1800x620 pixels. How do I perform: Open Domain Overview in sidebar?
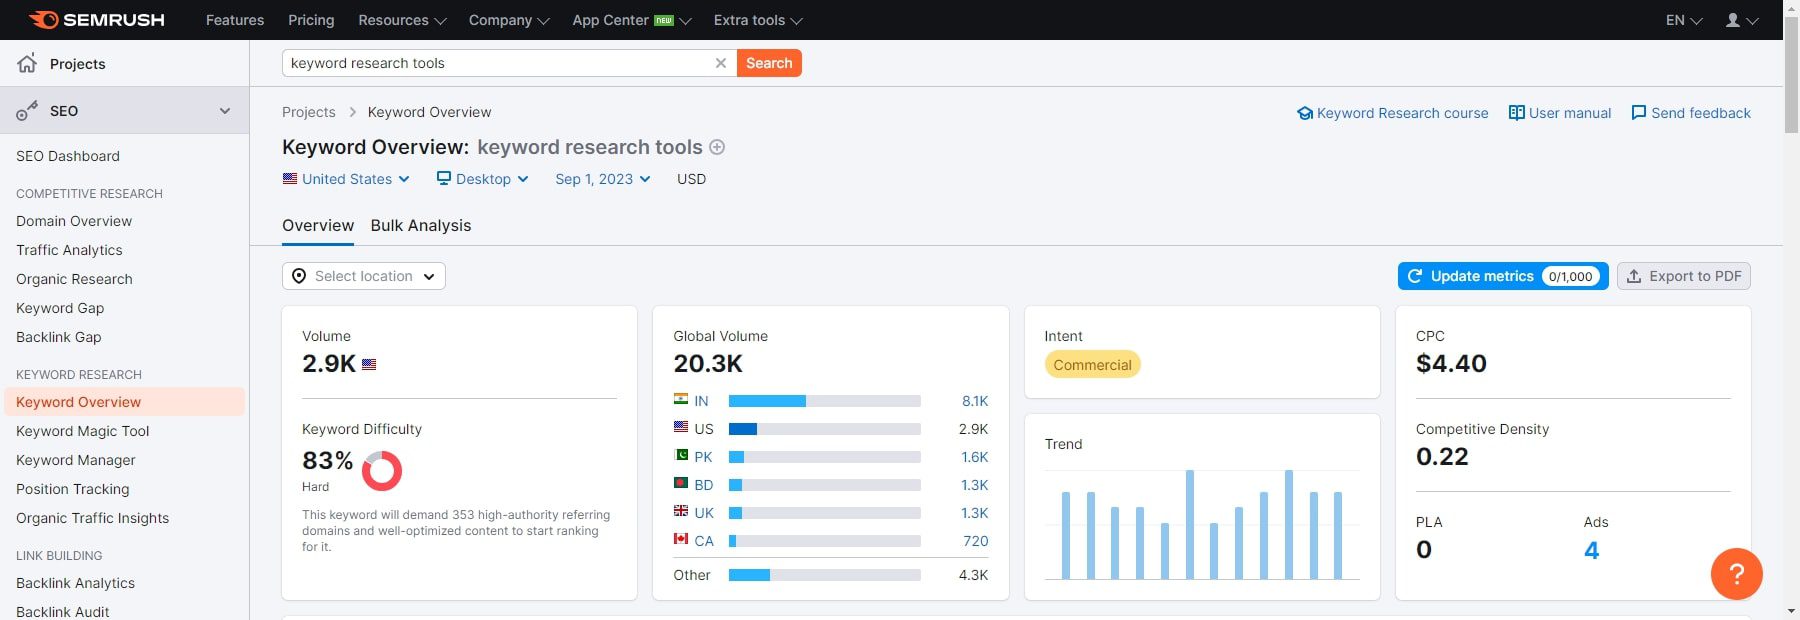pos(74,221)
